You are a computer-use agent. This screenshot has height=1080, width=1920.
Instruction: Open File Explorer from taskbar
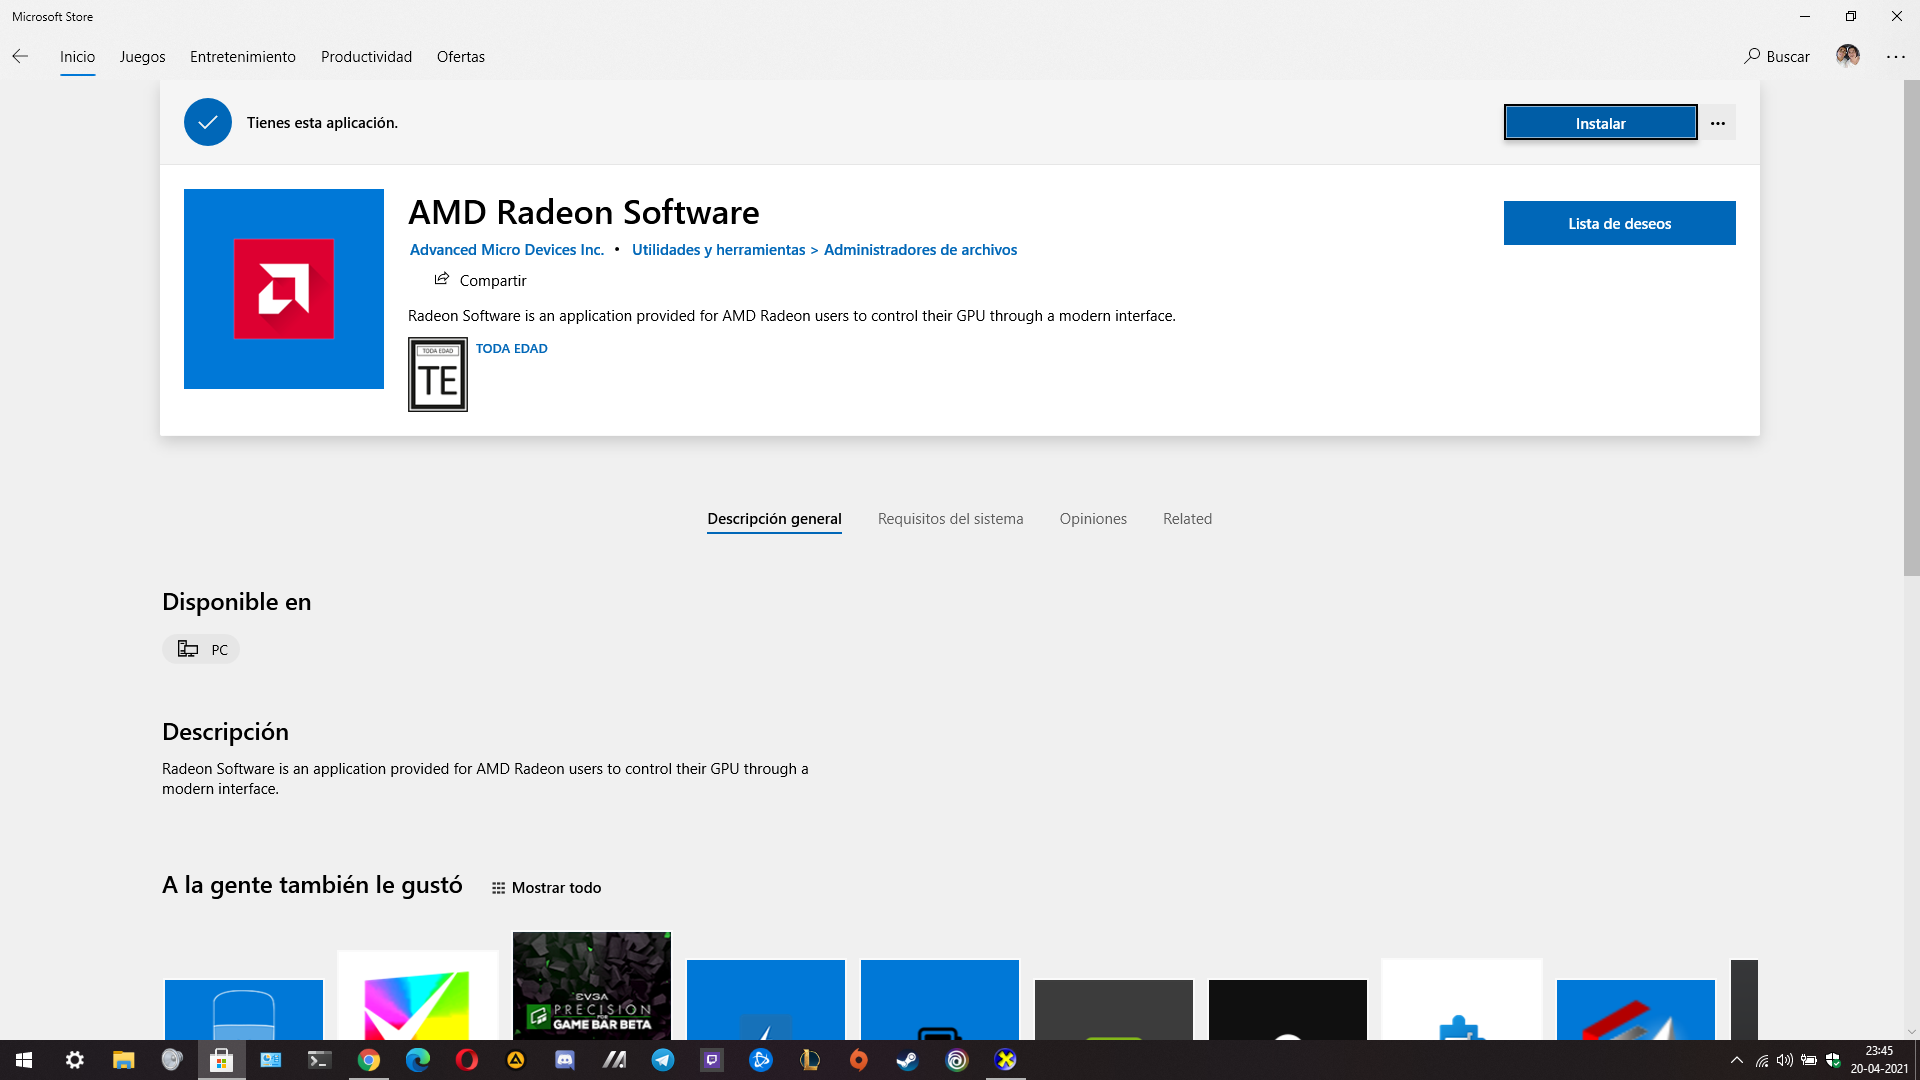coord(123,1060)
